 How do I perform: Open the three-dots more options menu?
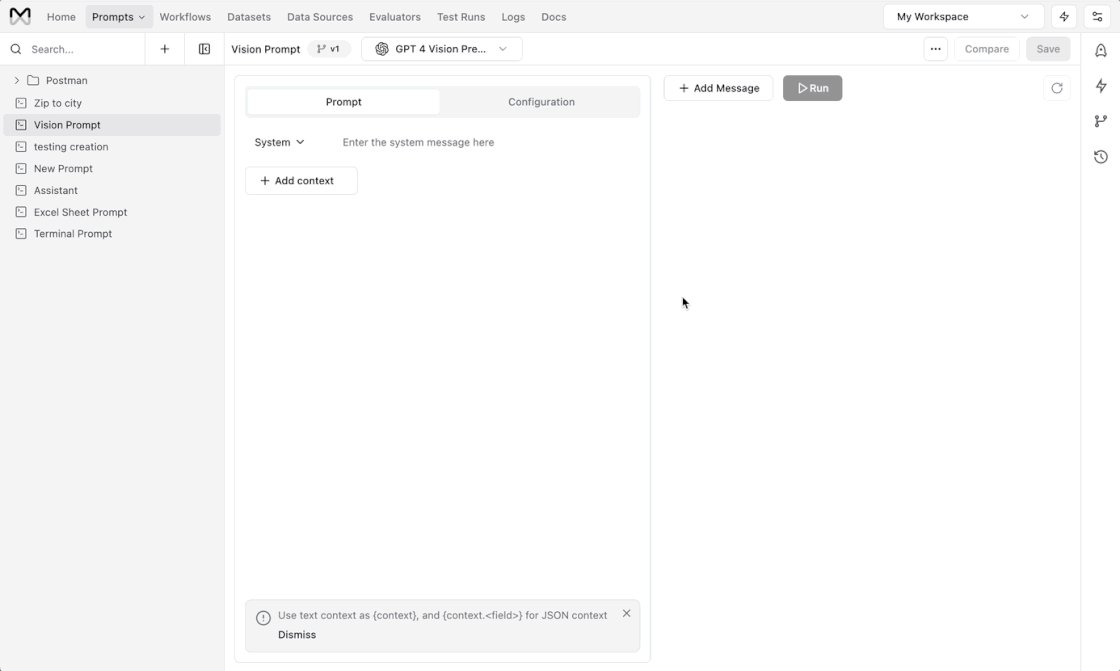point(935,49)
